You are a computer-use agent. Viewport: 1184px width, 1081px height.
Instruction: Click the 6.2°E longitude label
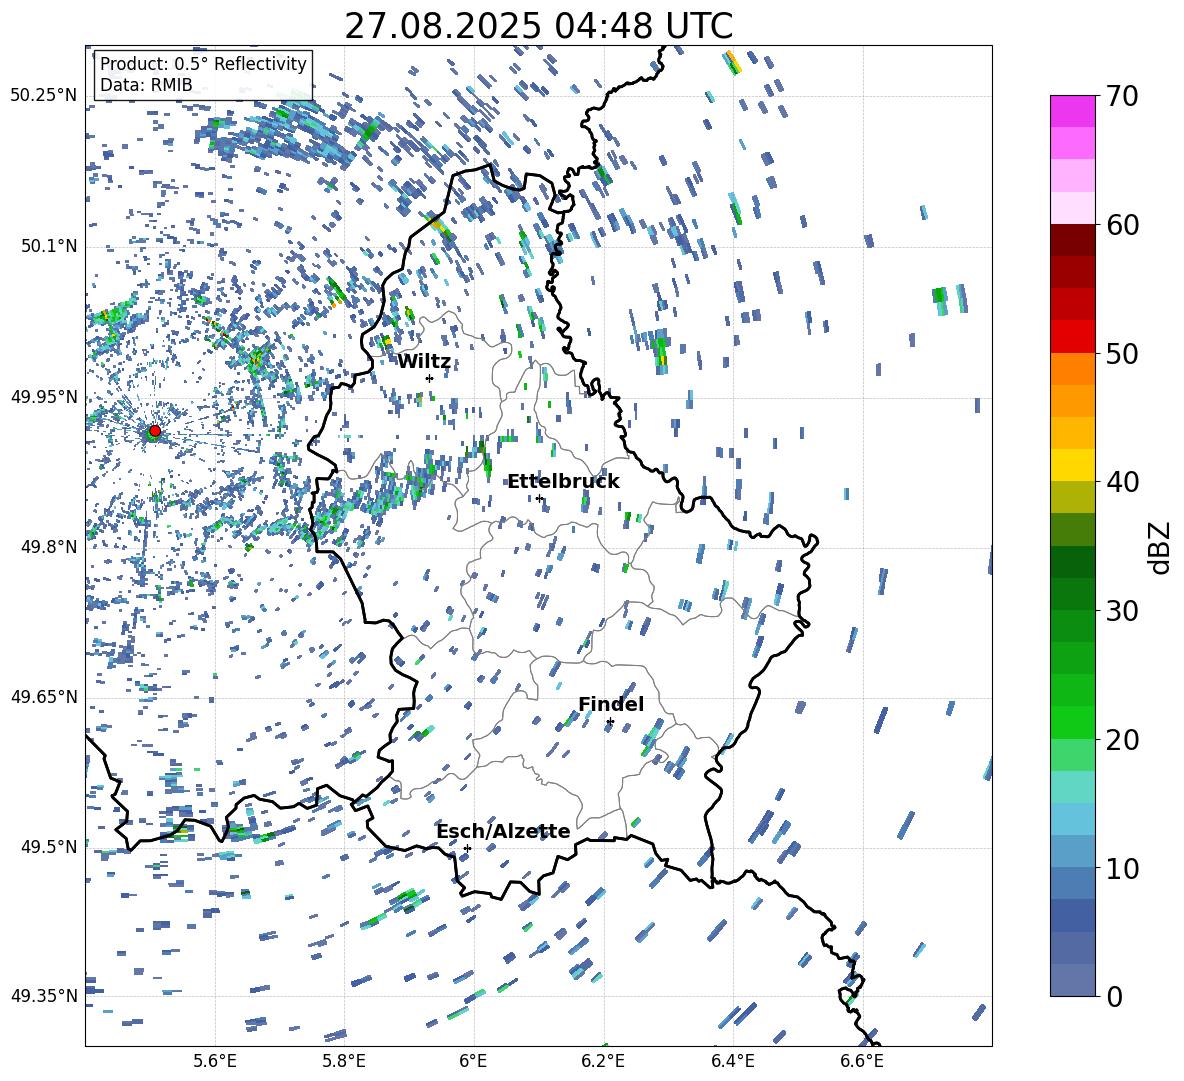click(x=603, y=1061)
